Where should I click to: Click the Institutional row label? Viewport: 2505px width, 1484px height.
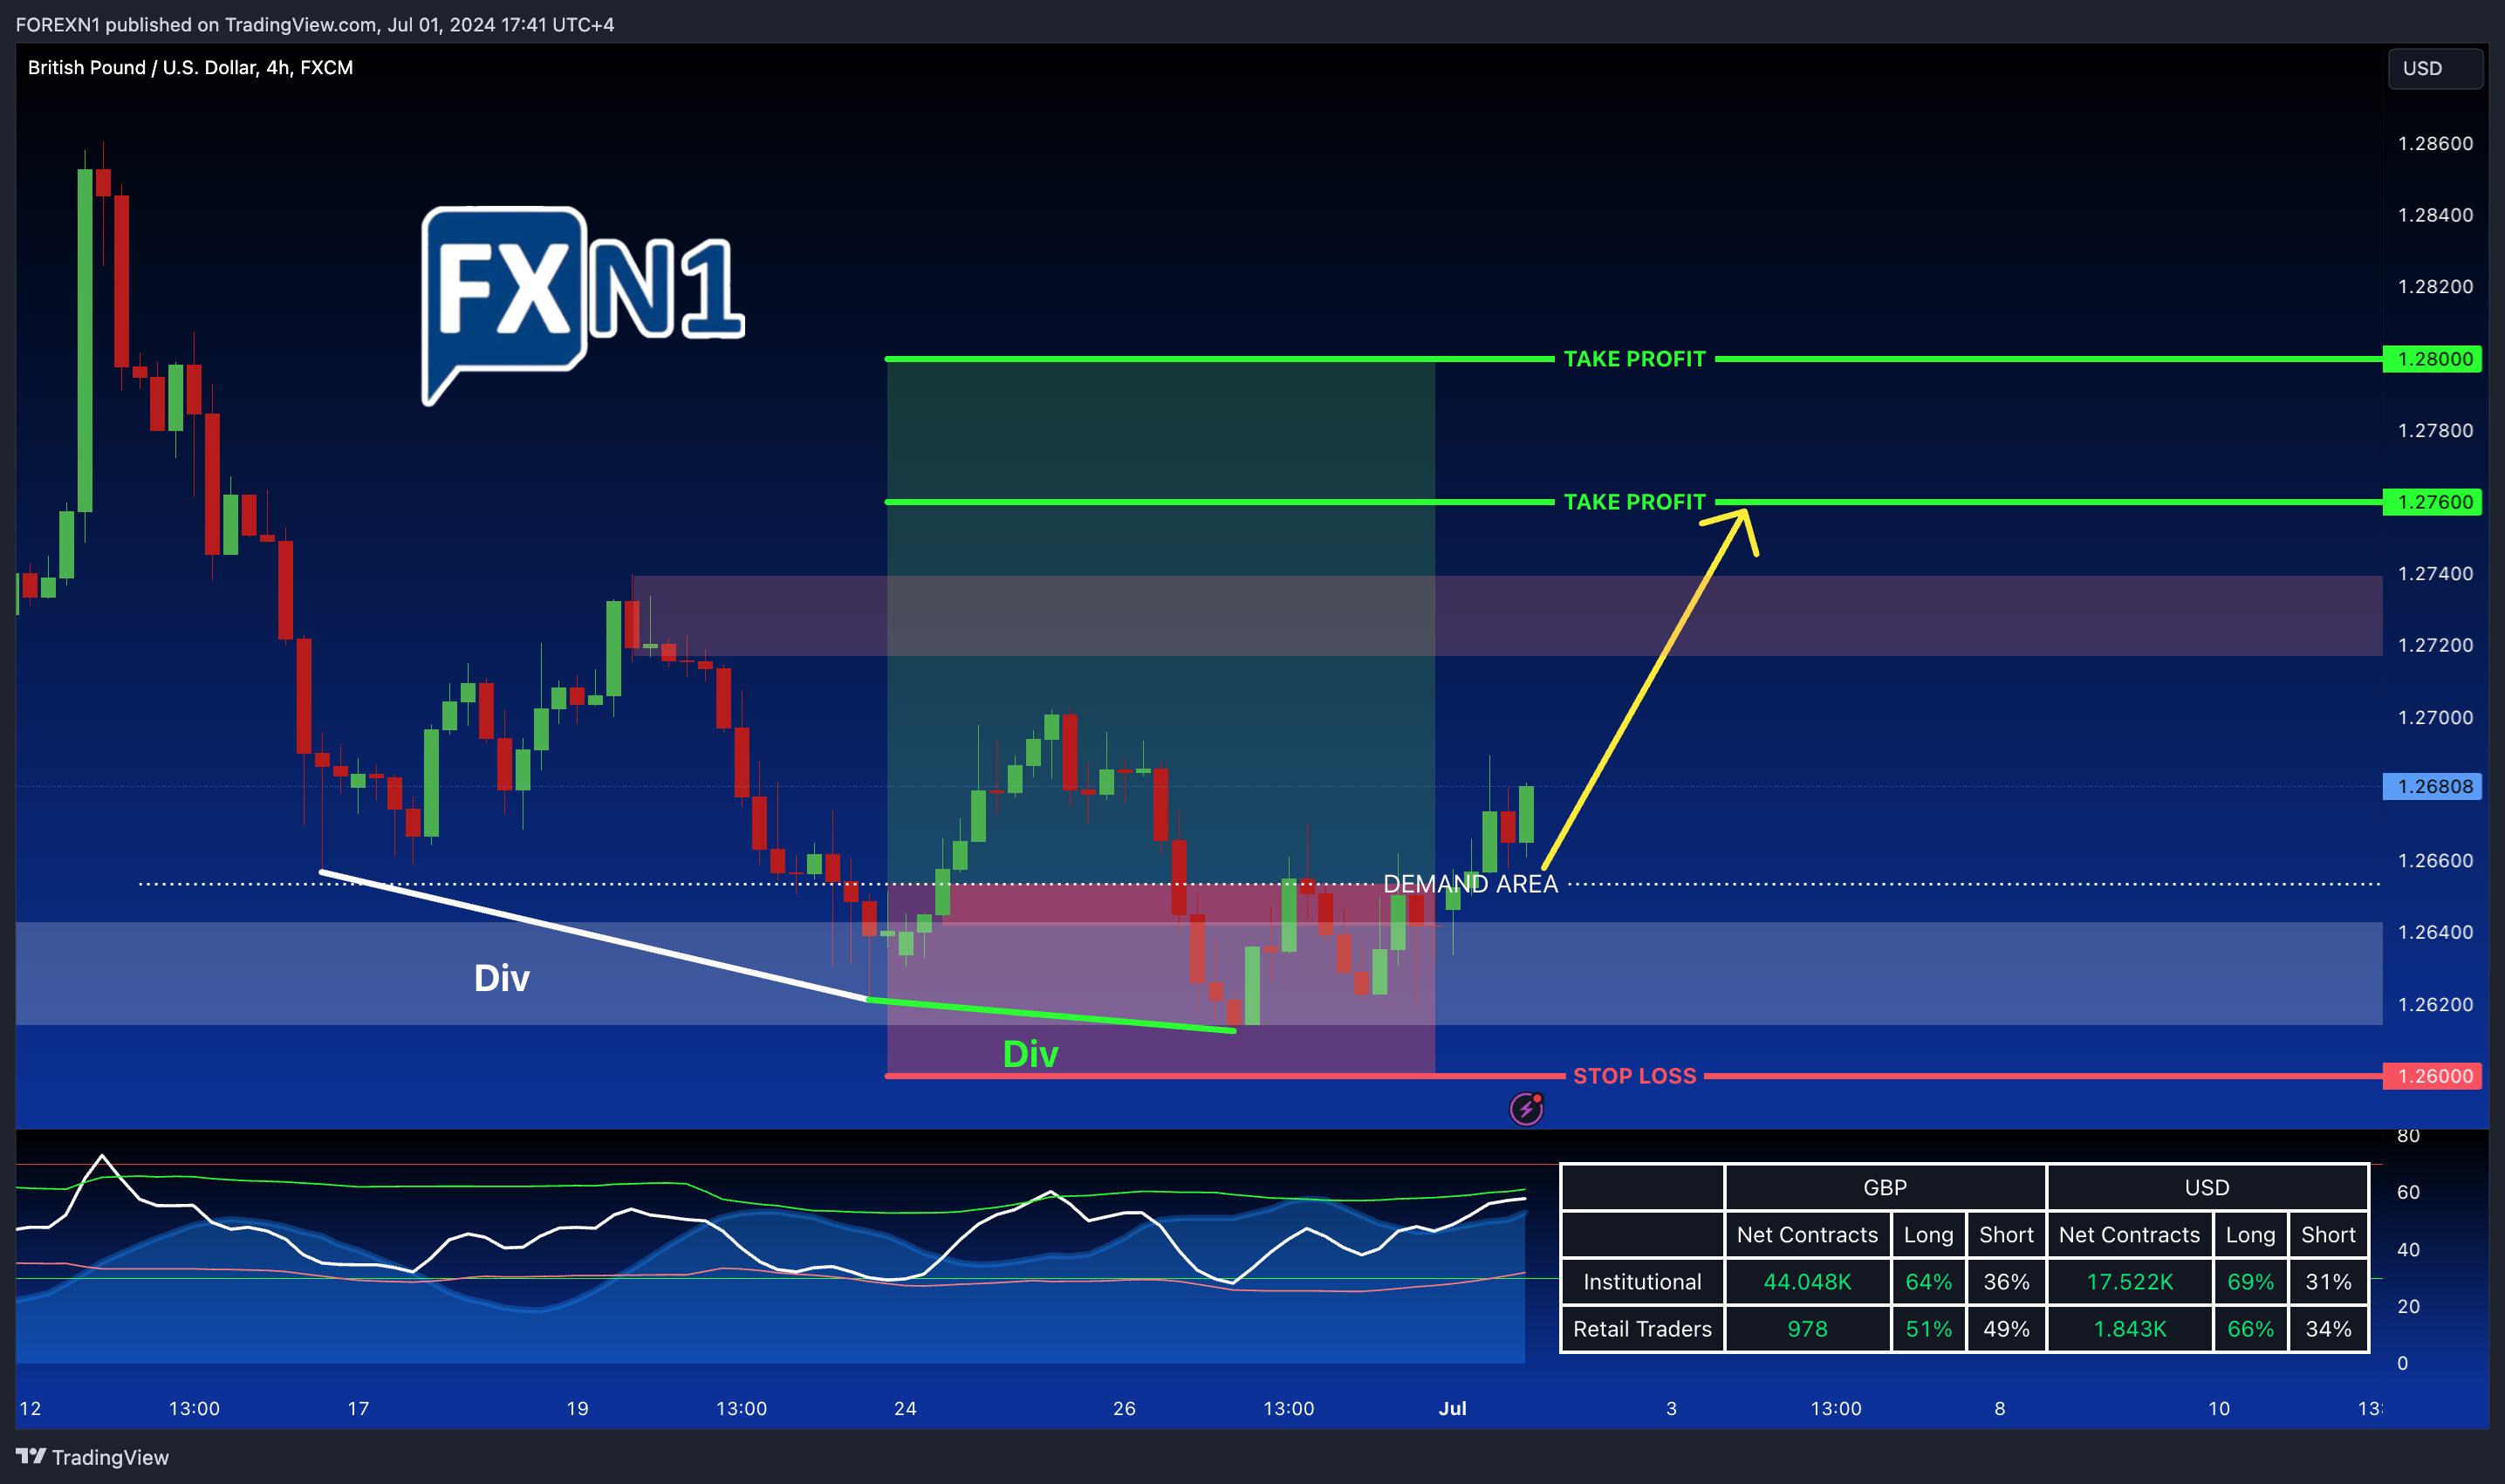pos(1642,1282)
